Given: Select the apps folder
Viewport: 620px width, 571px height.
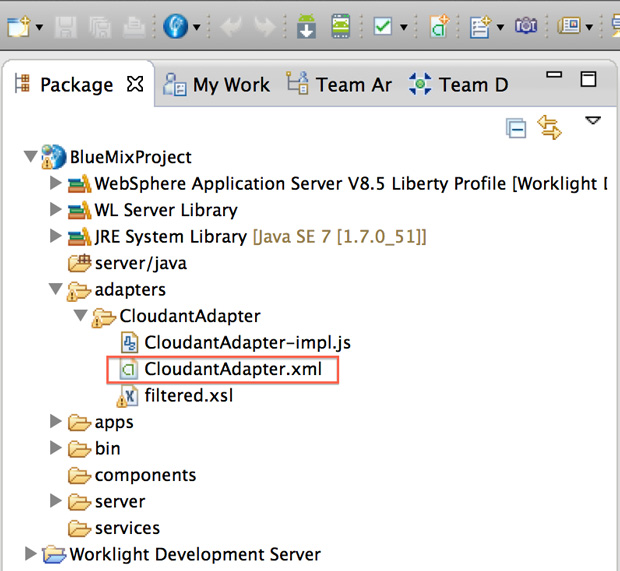Looking at the screenshot, I should tap(114, 422).
